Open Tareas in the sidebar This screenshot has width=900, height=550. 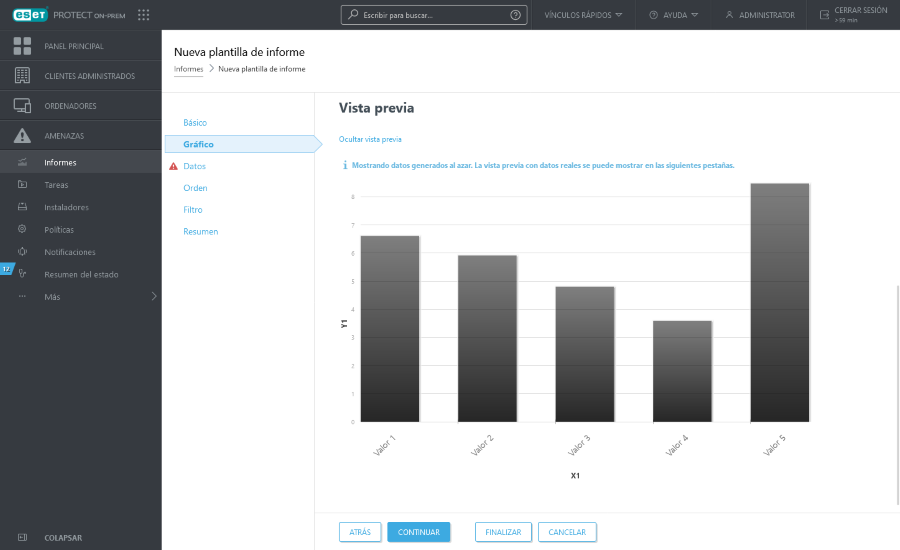tap(80, 185)
